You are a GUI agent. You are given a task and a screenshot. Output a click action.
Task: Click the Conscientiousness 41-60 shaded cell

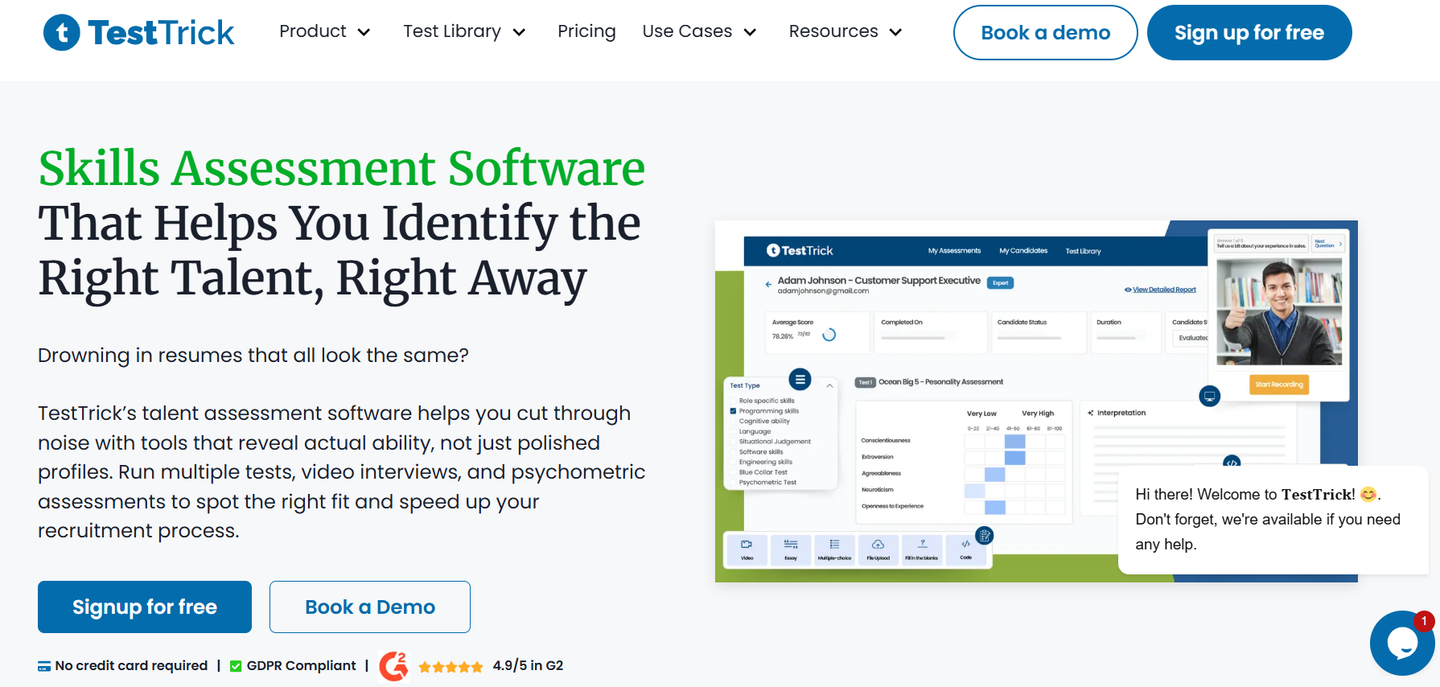point(1015,441)
